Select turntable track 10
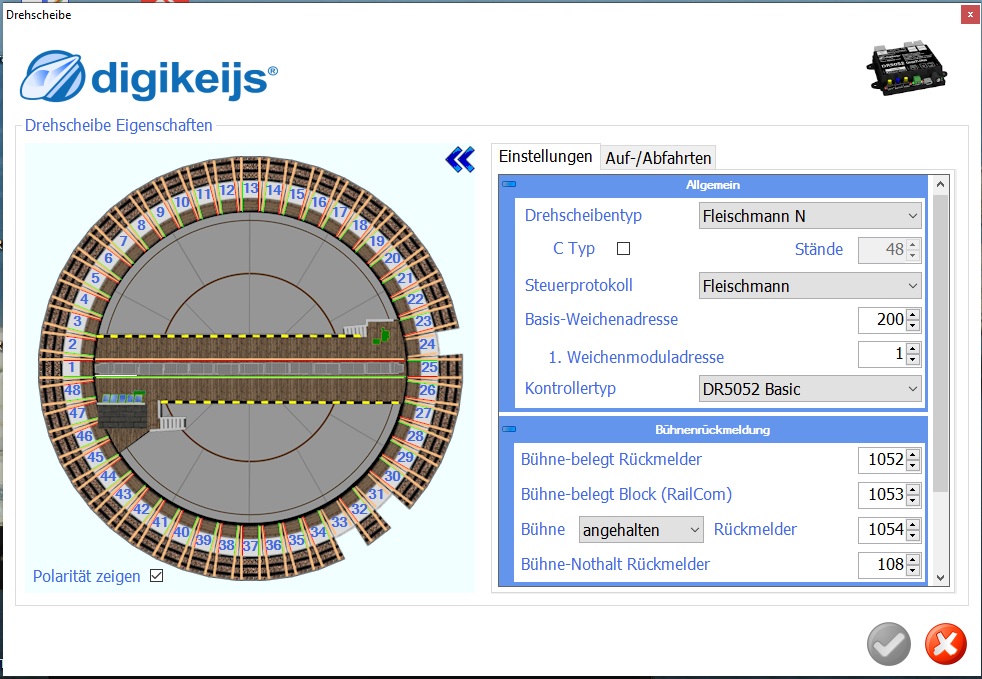The image size is (982, 679). coord(182,202)
